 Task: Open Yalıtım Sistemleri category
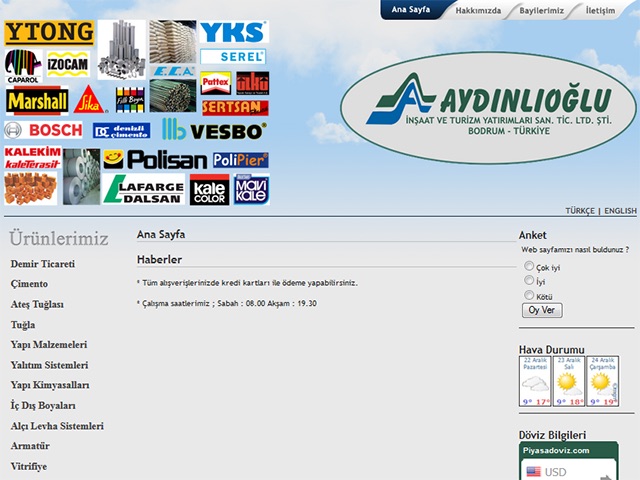pyautogui.click(x=49, y=365)
